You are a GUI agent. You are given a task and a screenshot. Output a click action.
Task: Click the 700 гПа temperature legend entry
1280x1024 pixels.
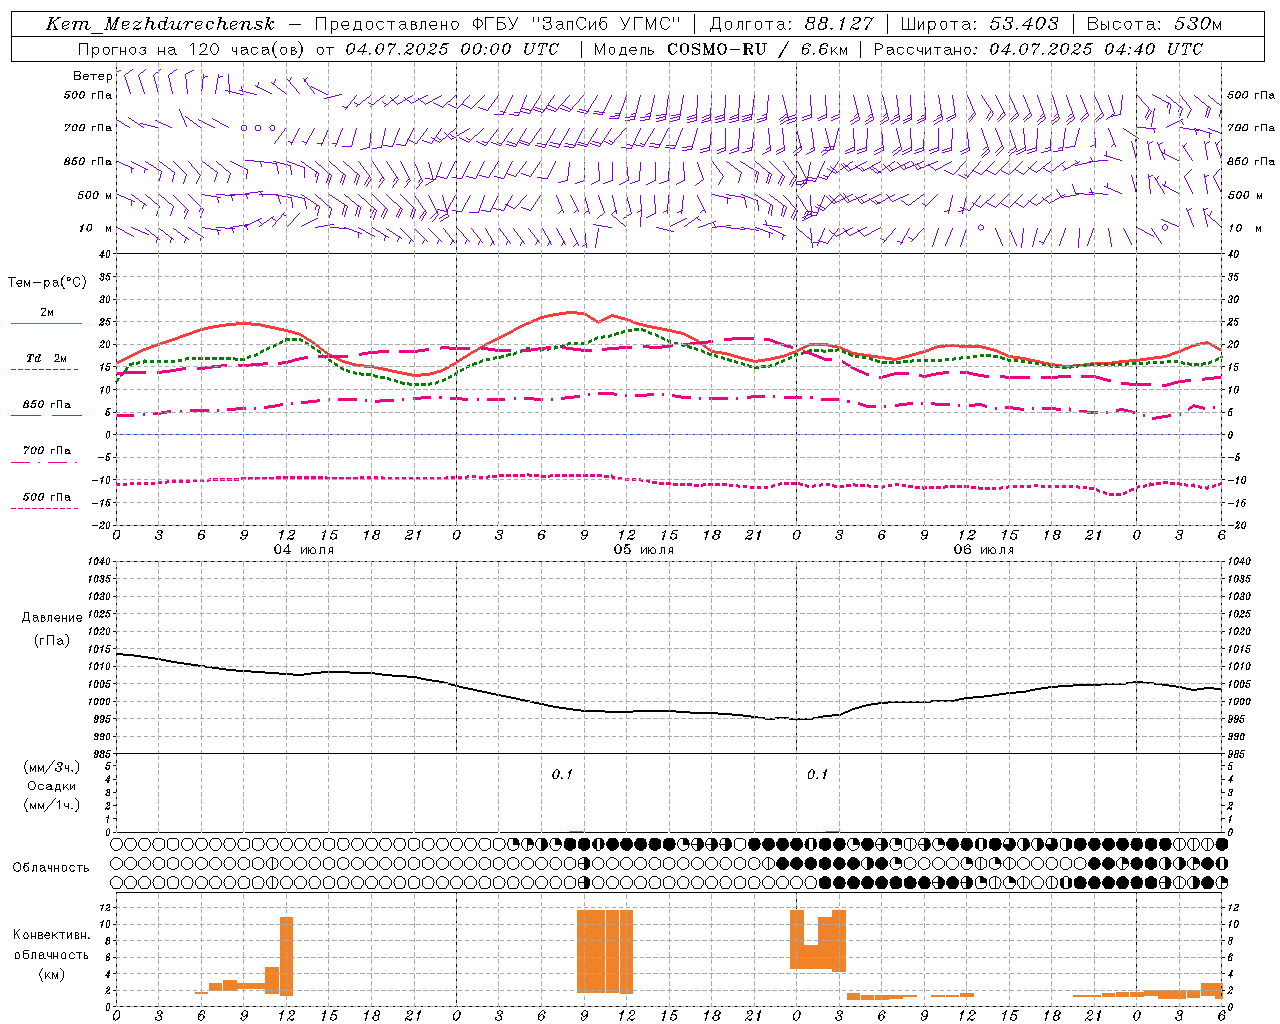(47, 450)
